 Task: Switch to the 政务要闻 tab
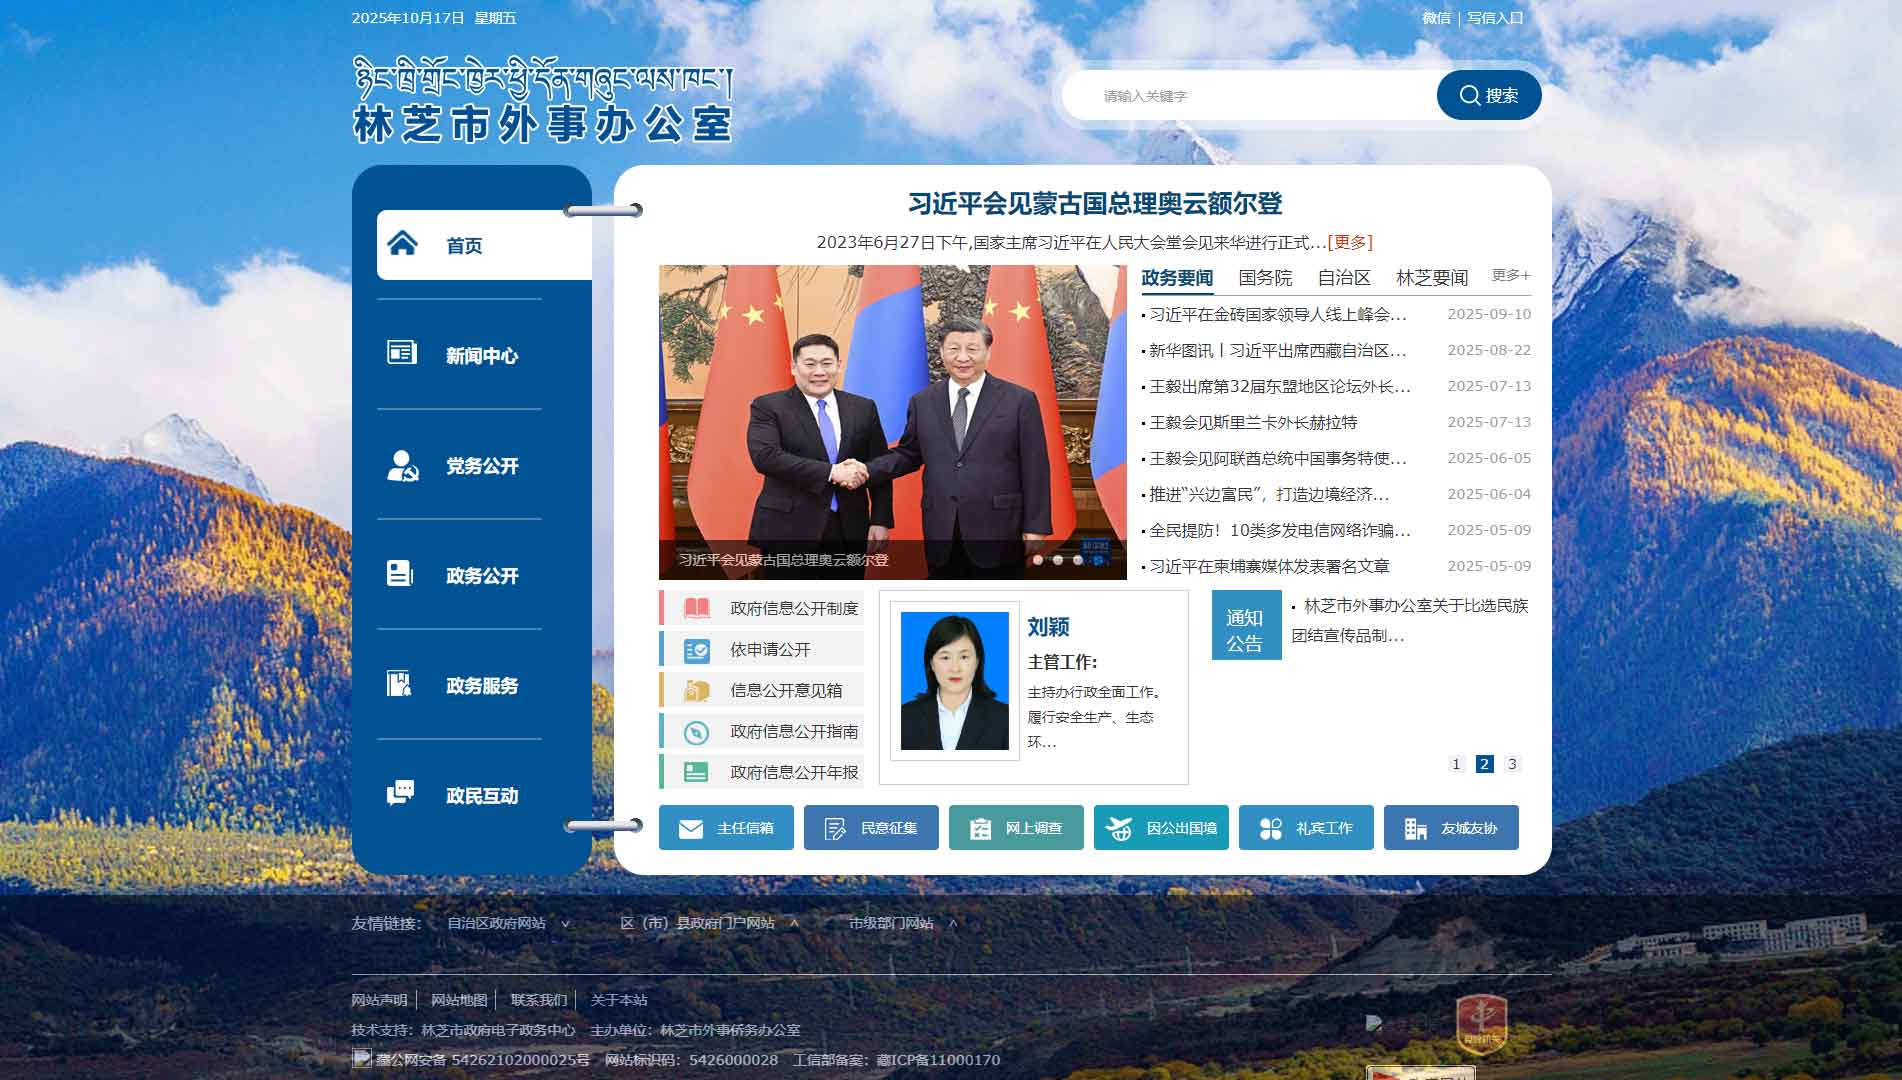point(1177,278)
